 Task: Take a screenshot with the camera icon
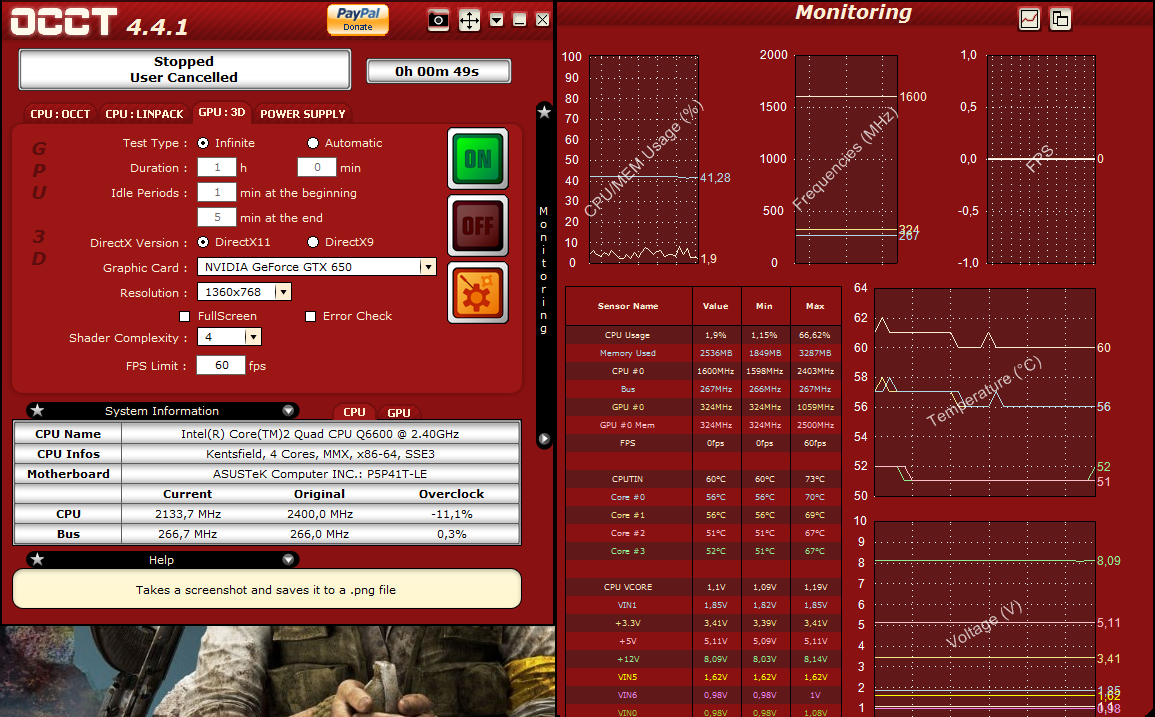click(x=438, y=20)
